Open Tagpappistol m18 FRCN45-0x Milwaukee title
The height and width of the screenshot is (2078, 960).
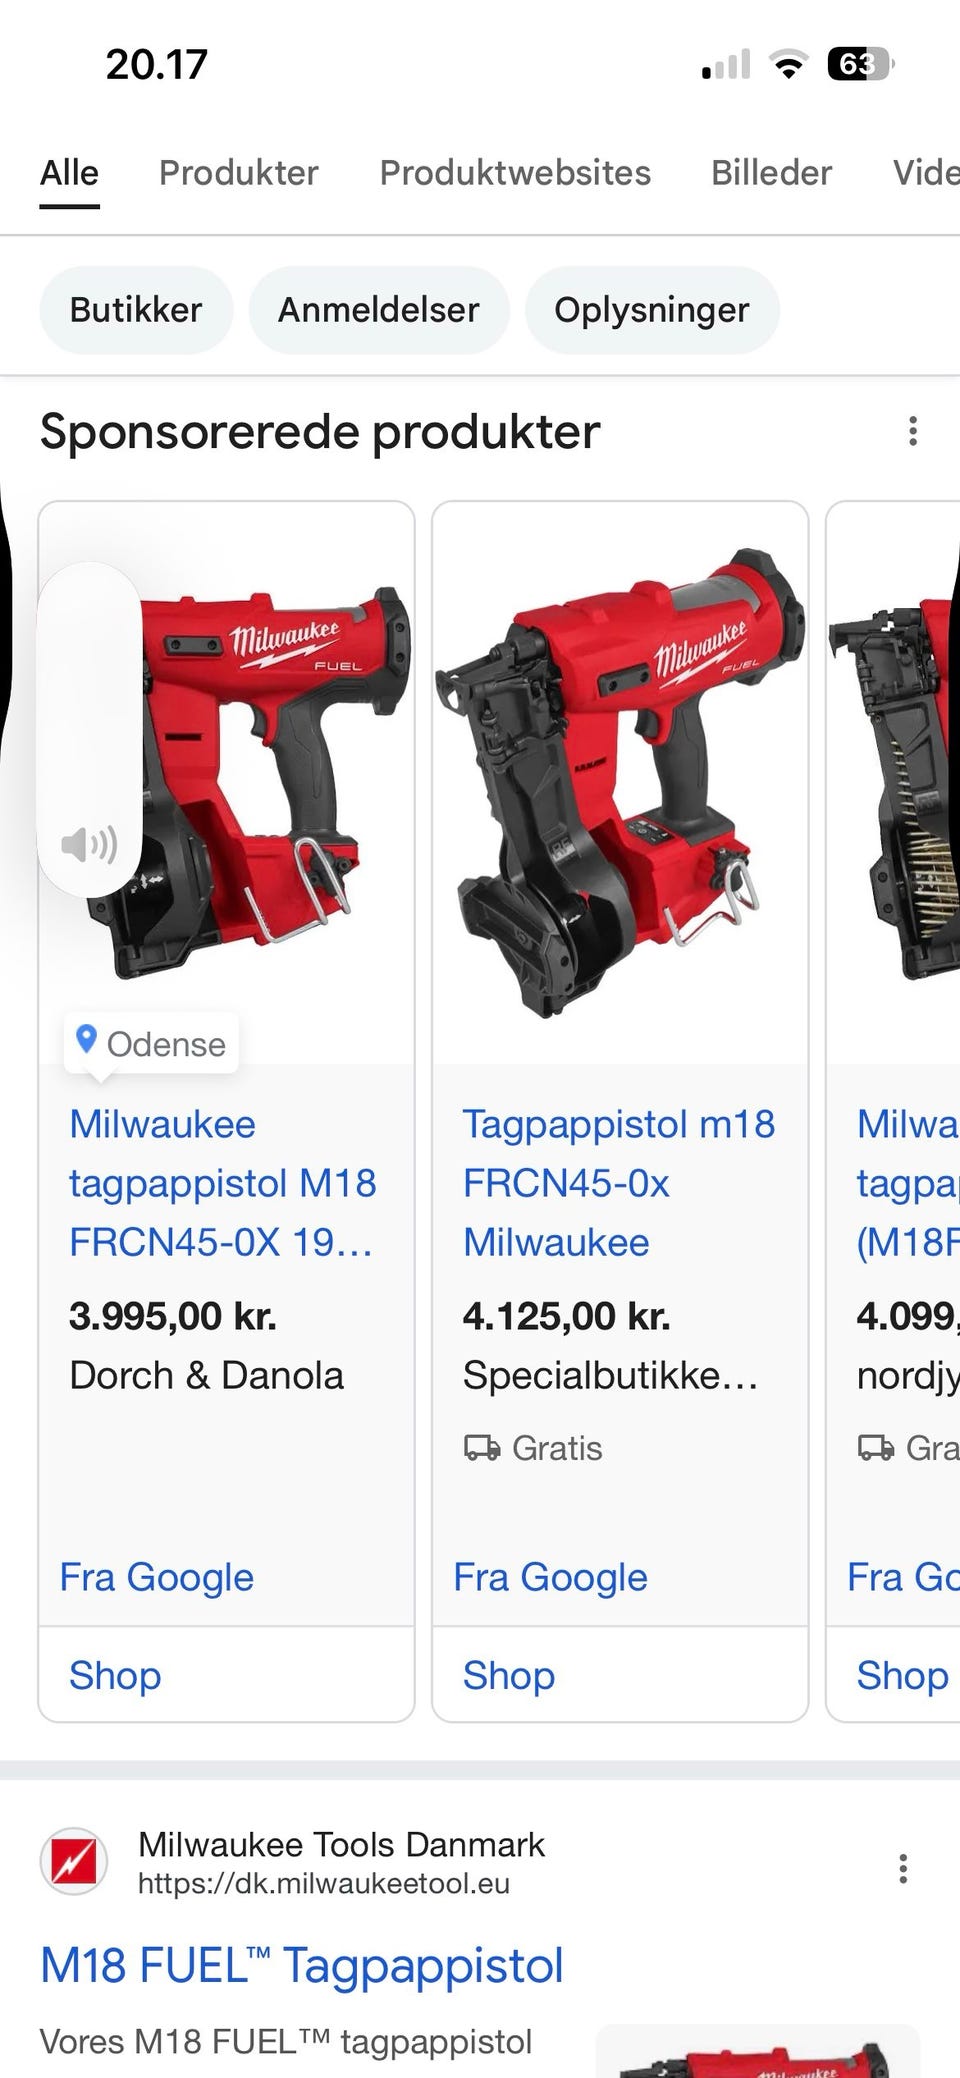[618, 1183]
